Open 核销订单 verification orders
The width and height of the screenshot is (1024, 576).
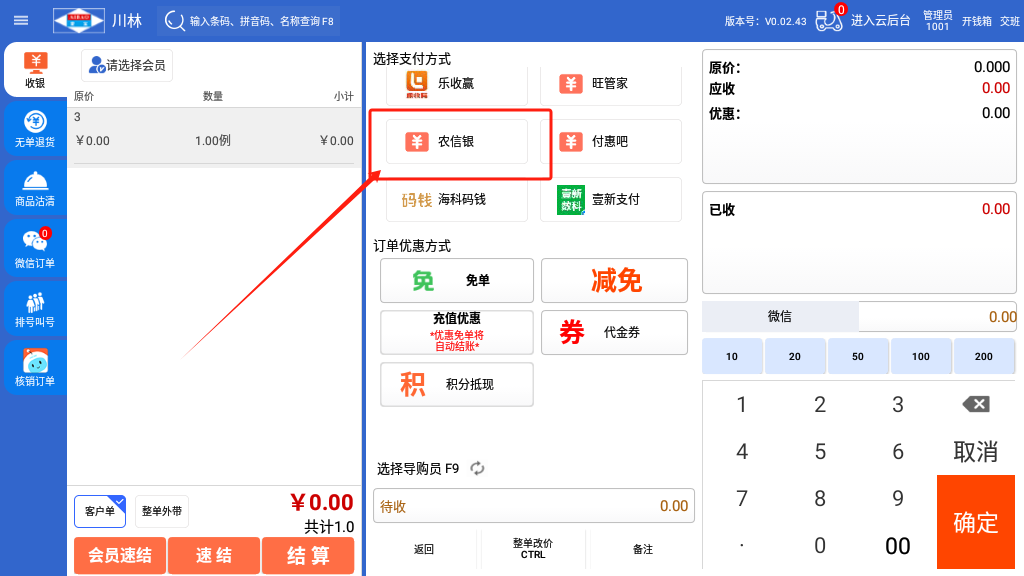click(35, 367)
